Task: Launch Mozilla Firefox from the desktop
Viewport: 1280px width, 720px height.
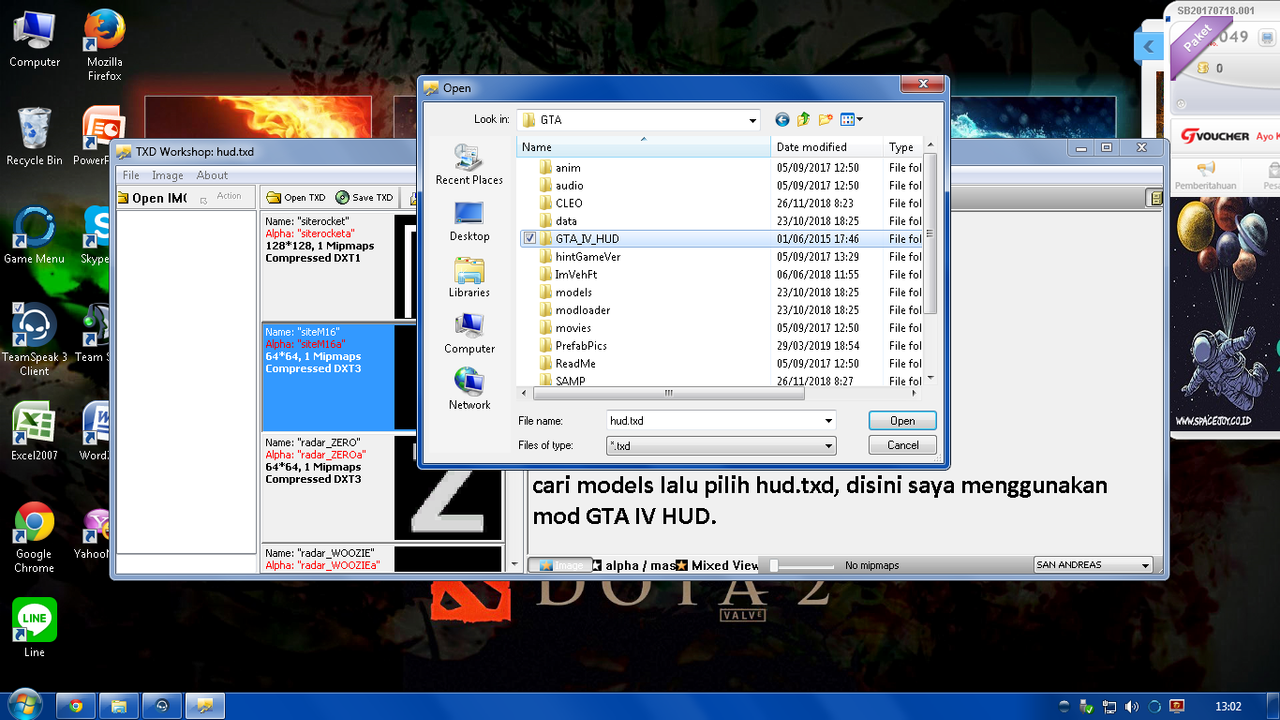Action: pos(104,46)
